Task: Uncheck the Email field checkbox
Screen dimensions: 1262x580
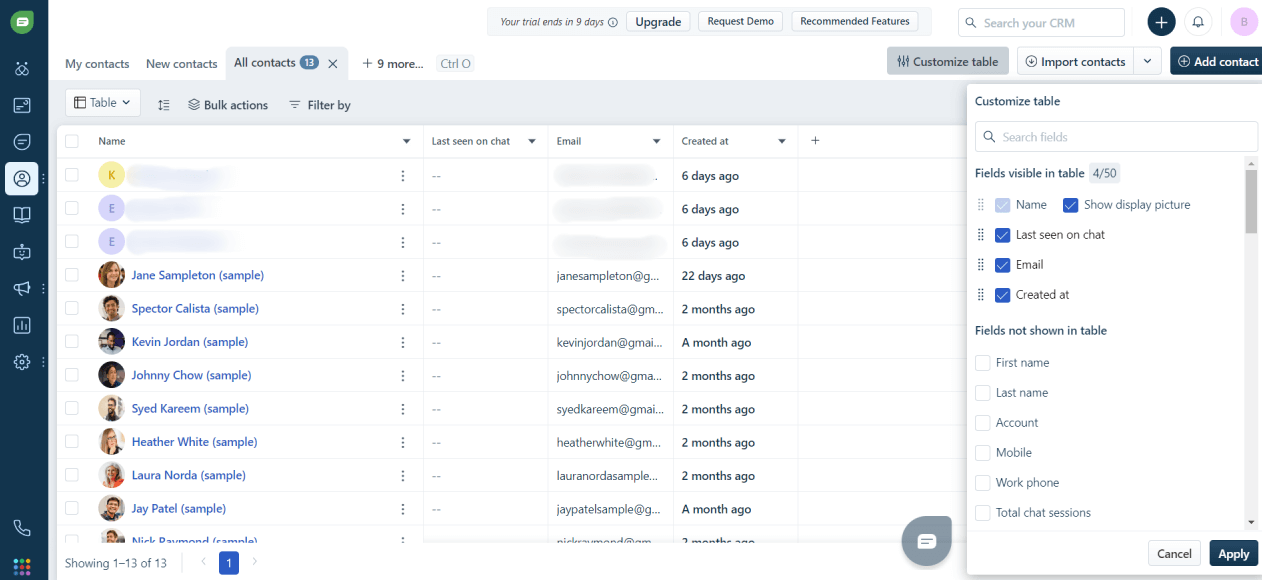Action: coord(1003,265)
